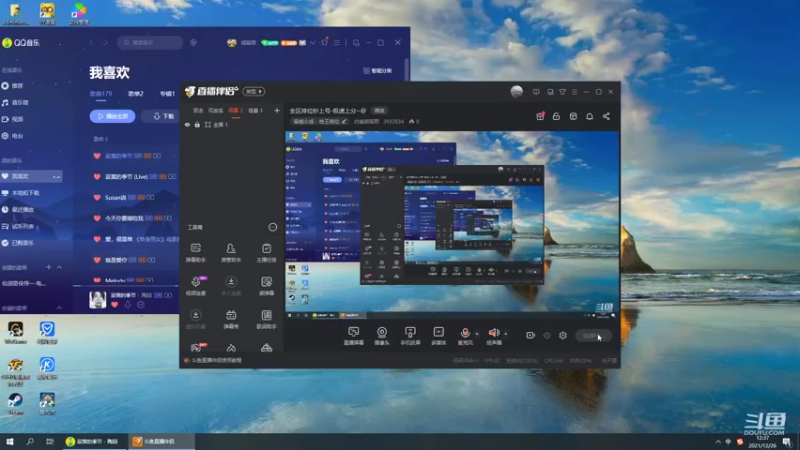
Task: Open the 弹幕秀 tool in the toolbox
Action: (x=231, y=319)
